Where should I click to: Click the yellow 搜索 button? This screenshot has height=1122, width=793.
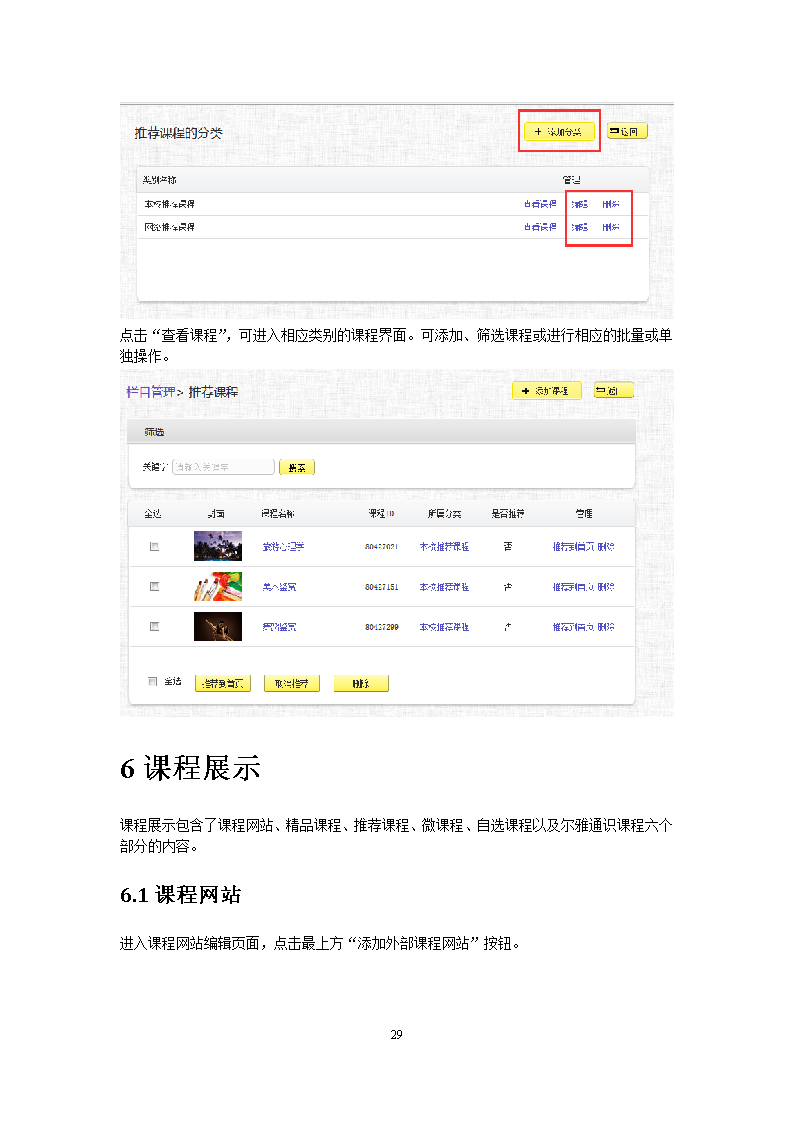pos(296,467)
